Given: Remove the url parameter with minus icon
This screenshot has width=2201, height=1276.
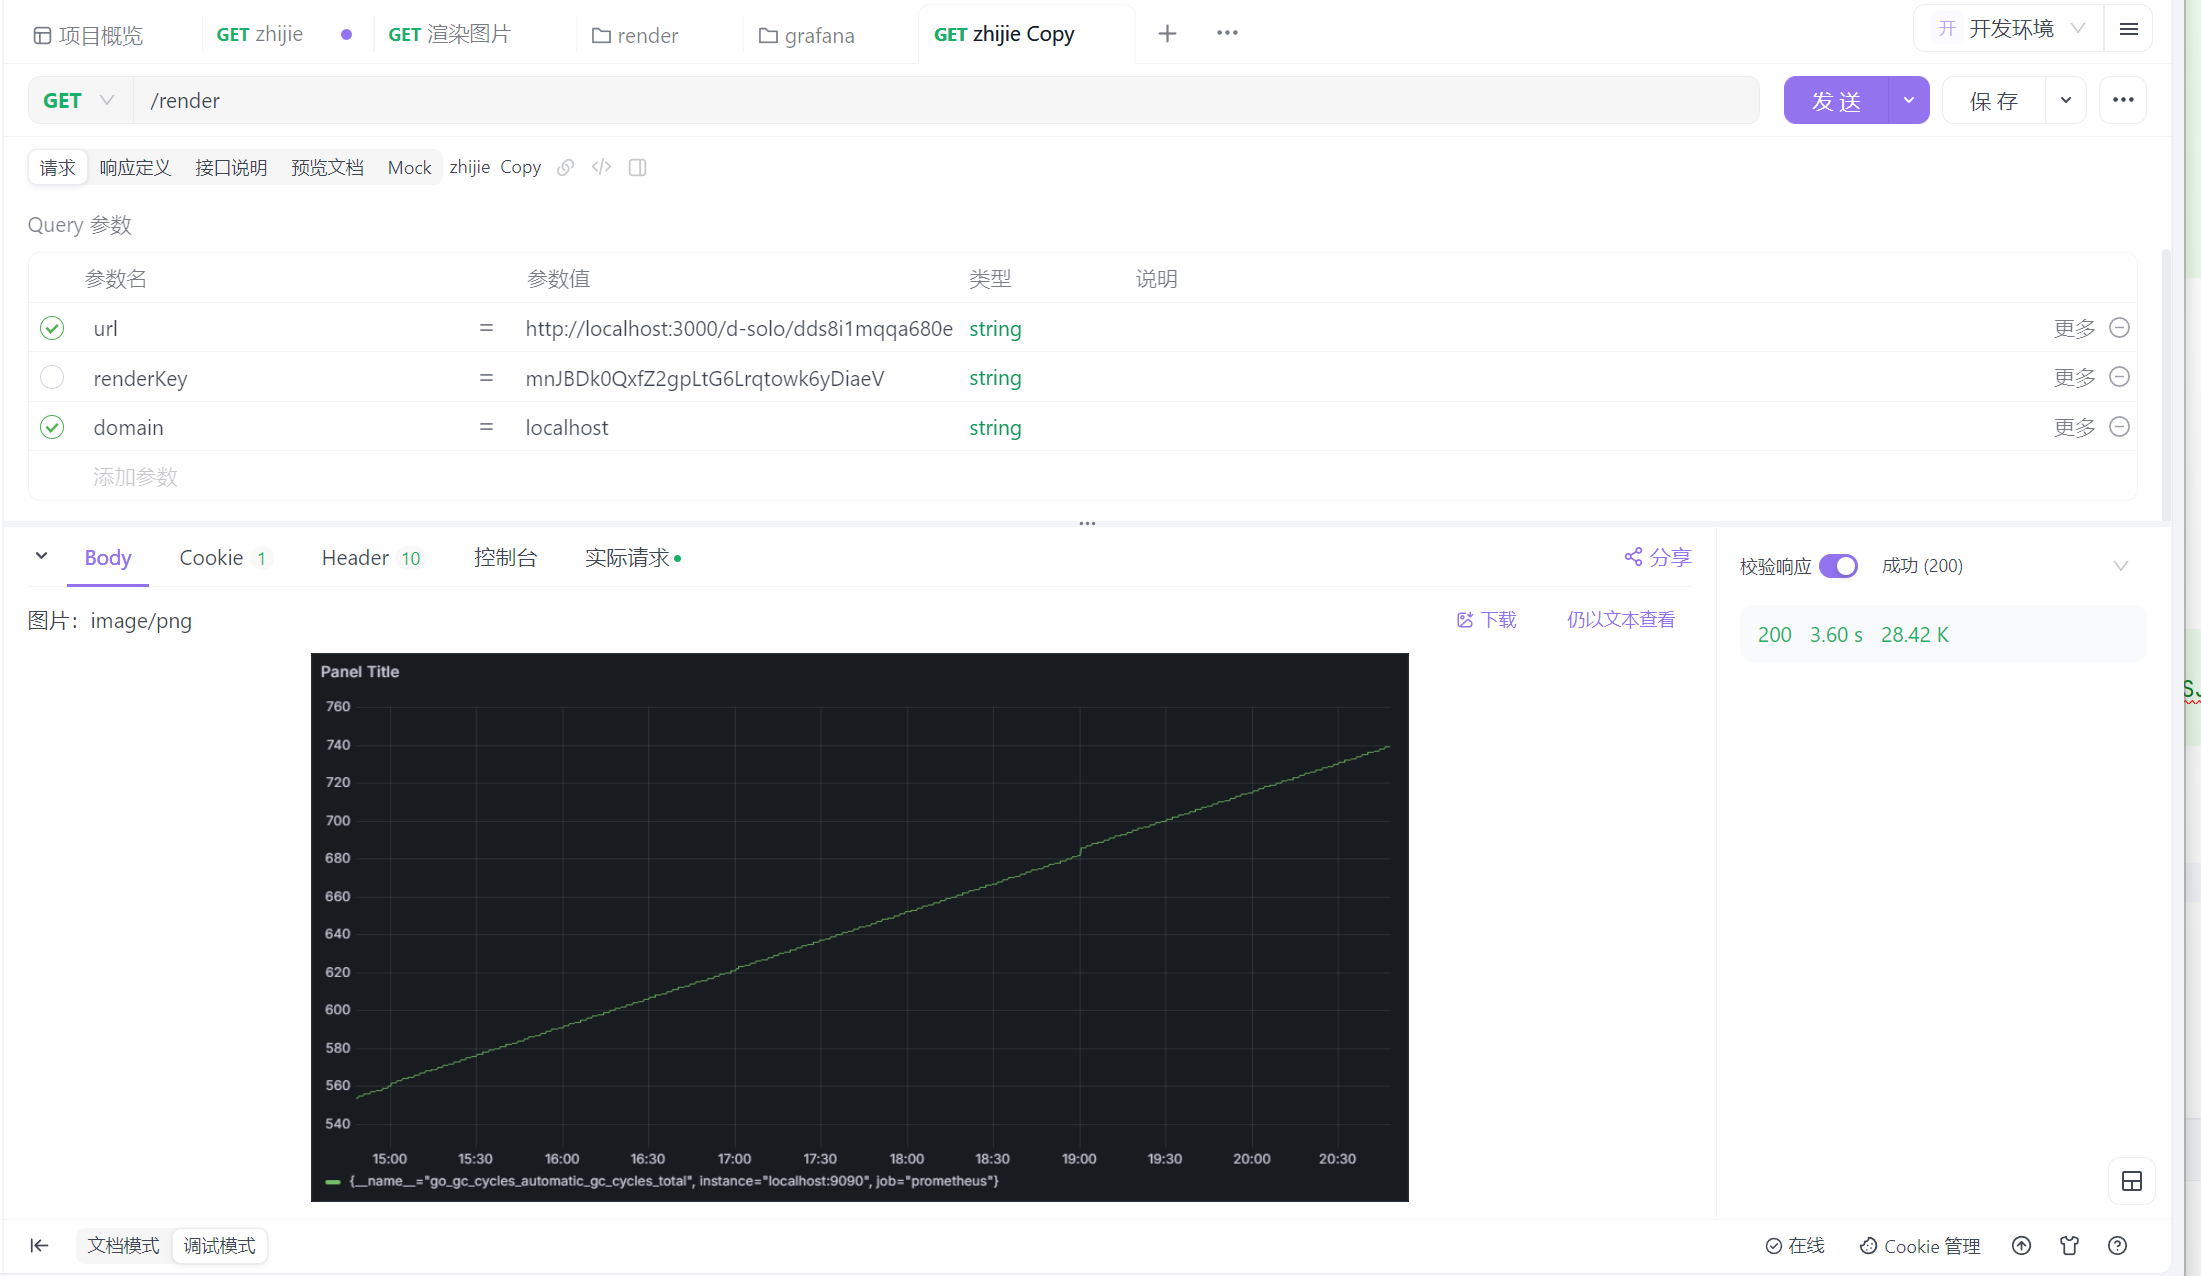Looking at the screenshot, I should coord(2119,328).
